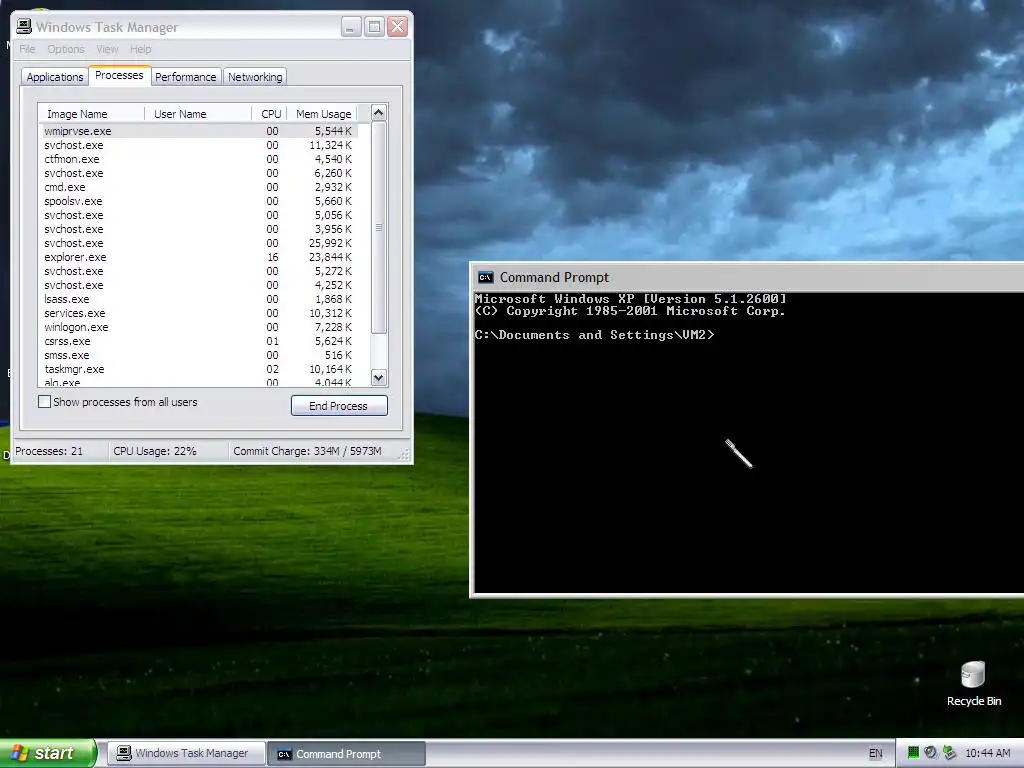The height and width of the screenshot is (768, 1024).
Task: Click the 10:44 AM system clock
Action: click(987, 754)
